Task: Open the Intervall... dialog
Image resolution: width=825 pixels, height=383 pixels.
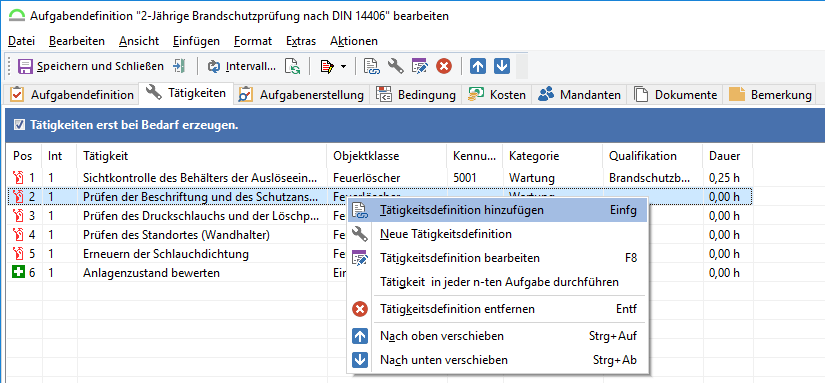Action: point(243,66)
